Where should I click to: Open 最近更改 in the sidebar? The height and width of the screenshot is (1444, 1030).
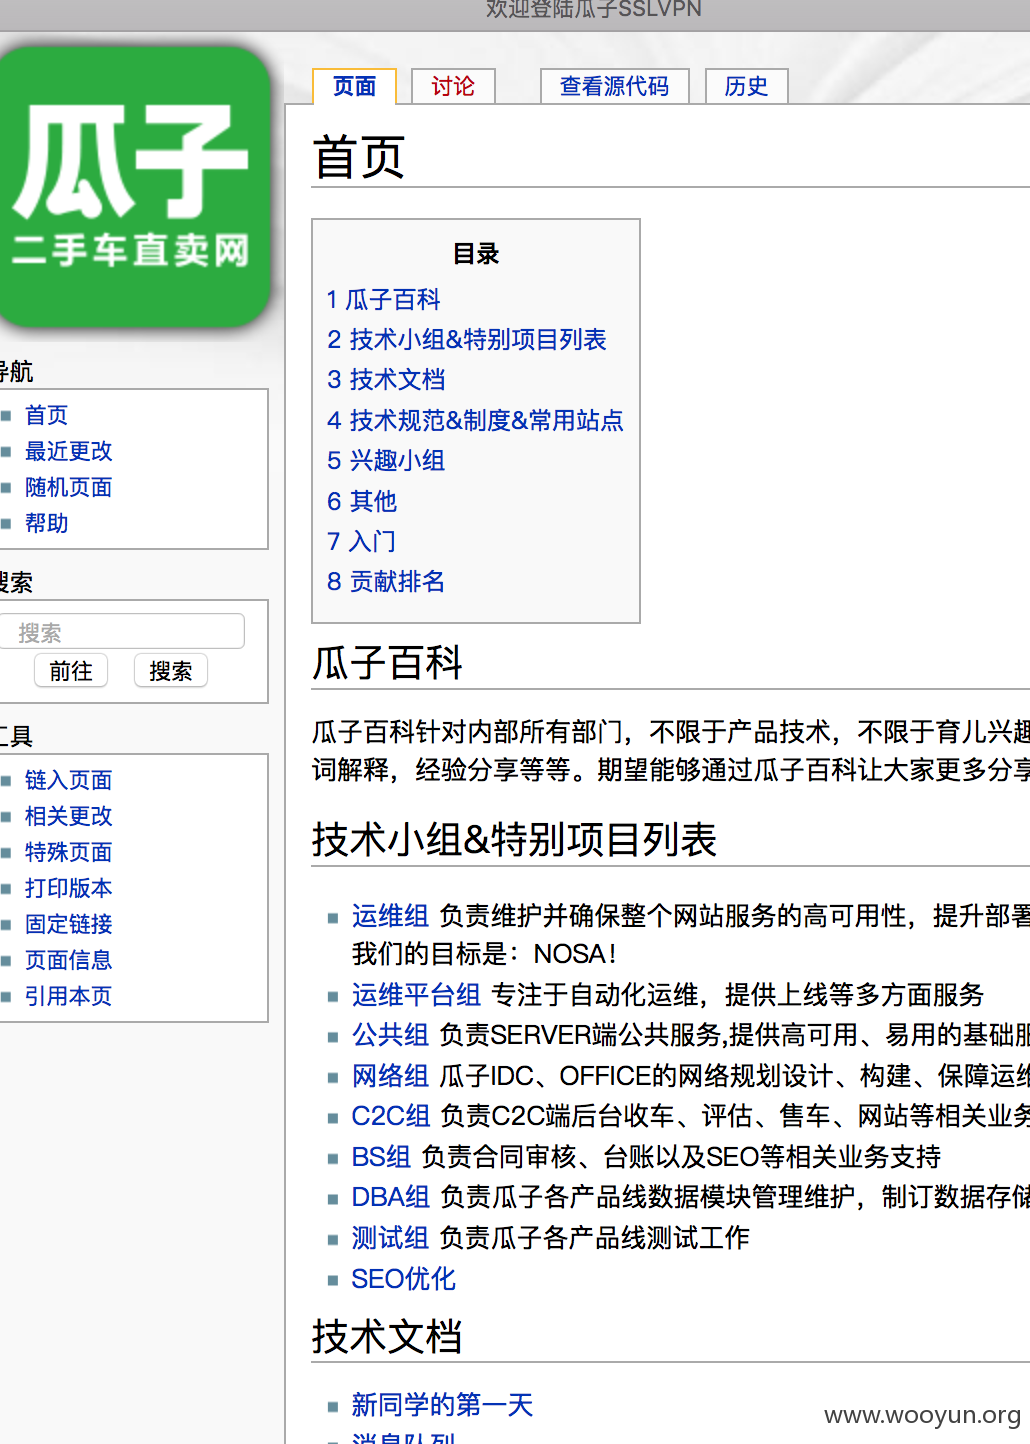(69, 451)
